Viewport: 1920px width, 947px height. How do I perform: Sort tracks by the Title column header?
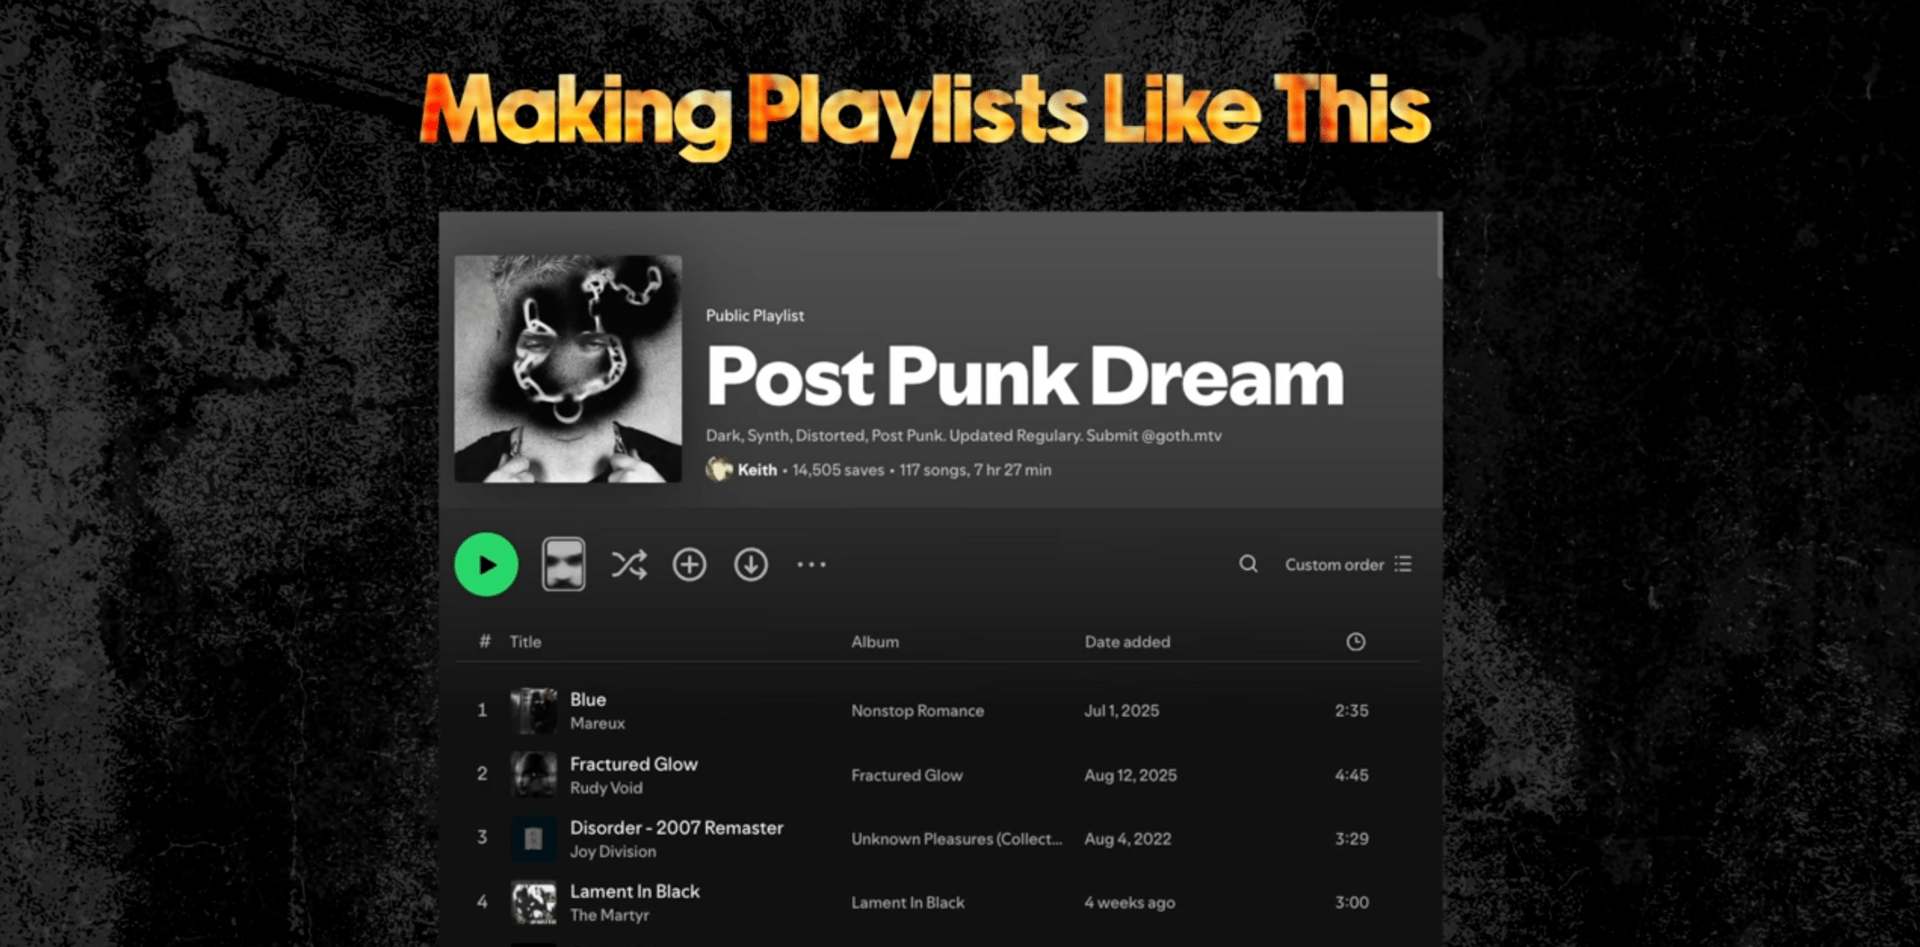(525, 642)
